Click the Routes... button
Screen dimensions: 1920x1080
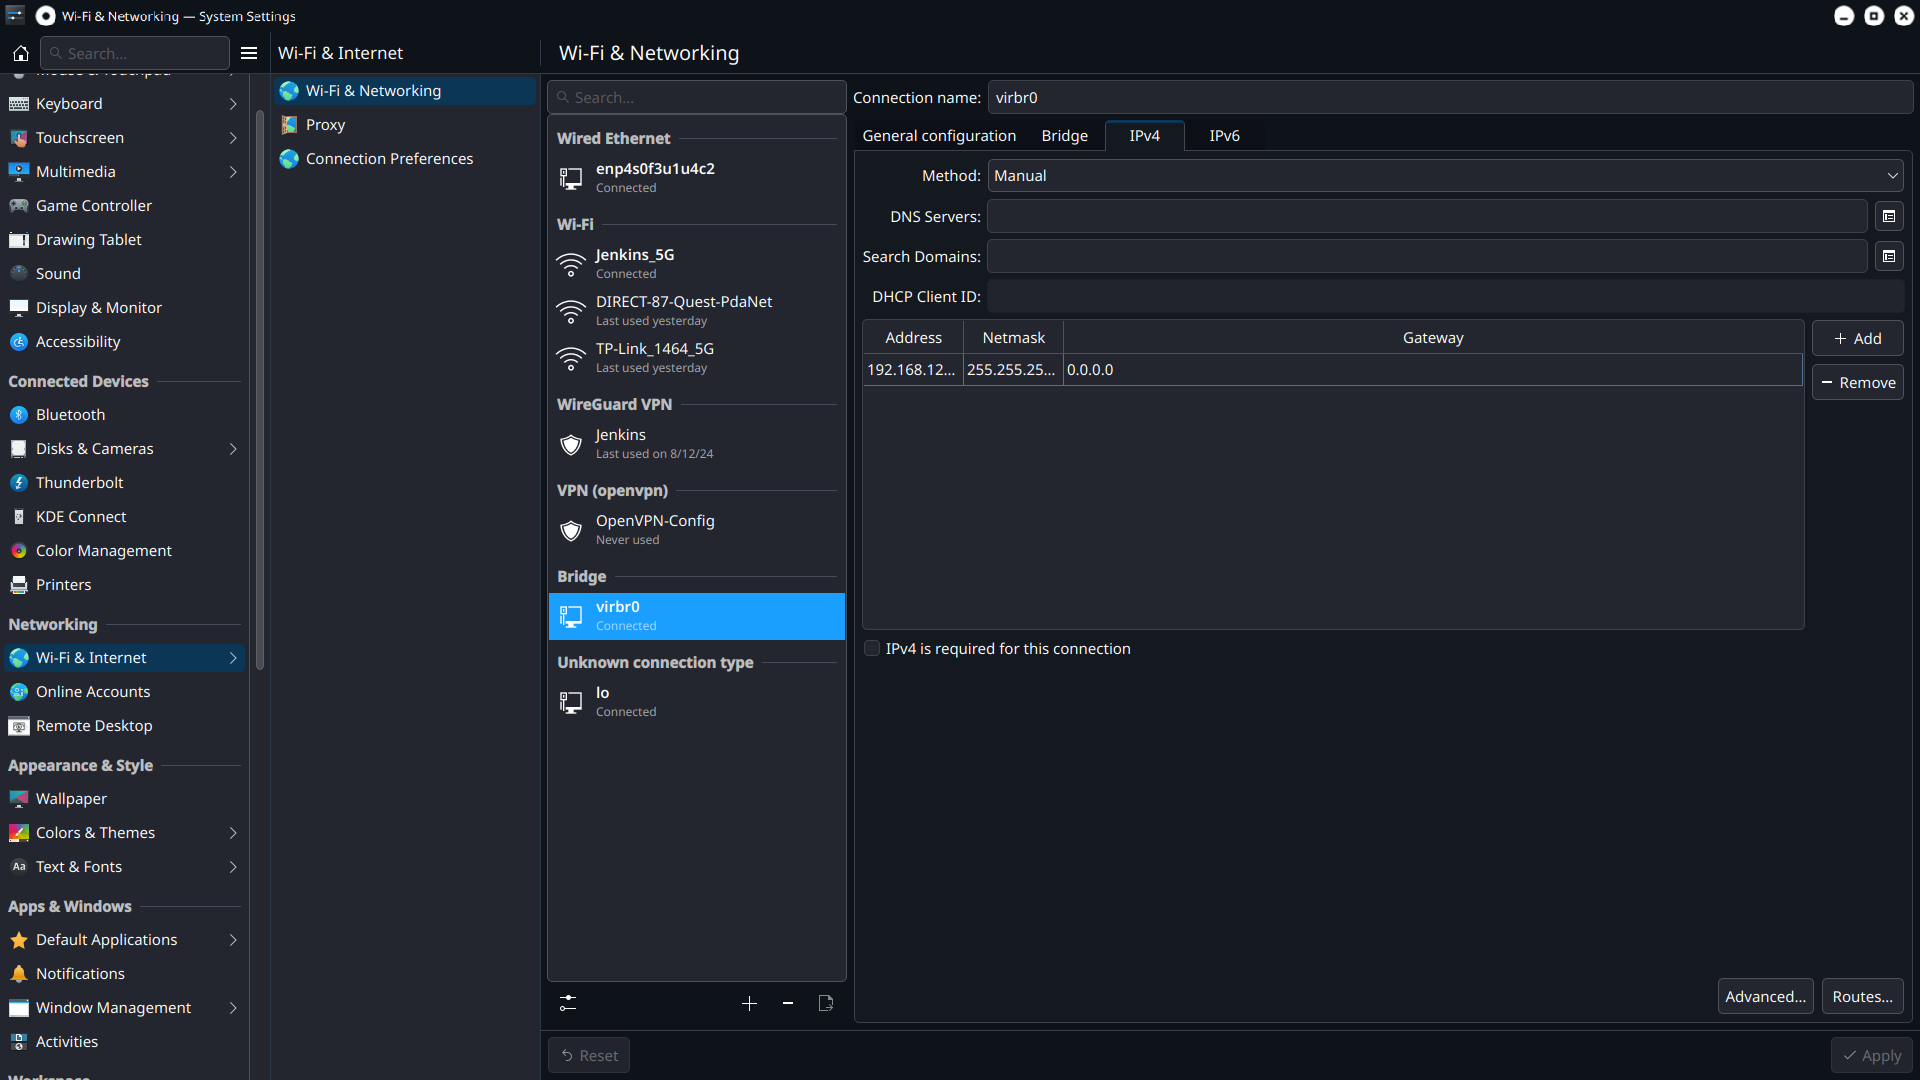click(x=1862, y=997)
